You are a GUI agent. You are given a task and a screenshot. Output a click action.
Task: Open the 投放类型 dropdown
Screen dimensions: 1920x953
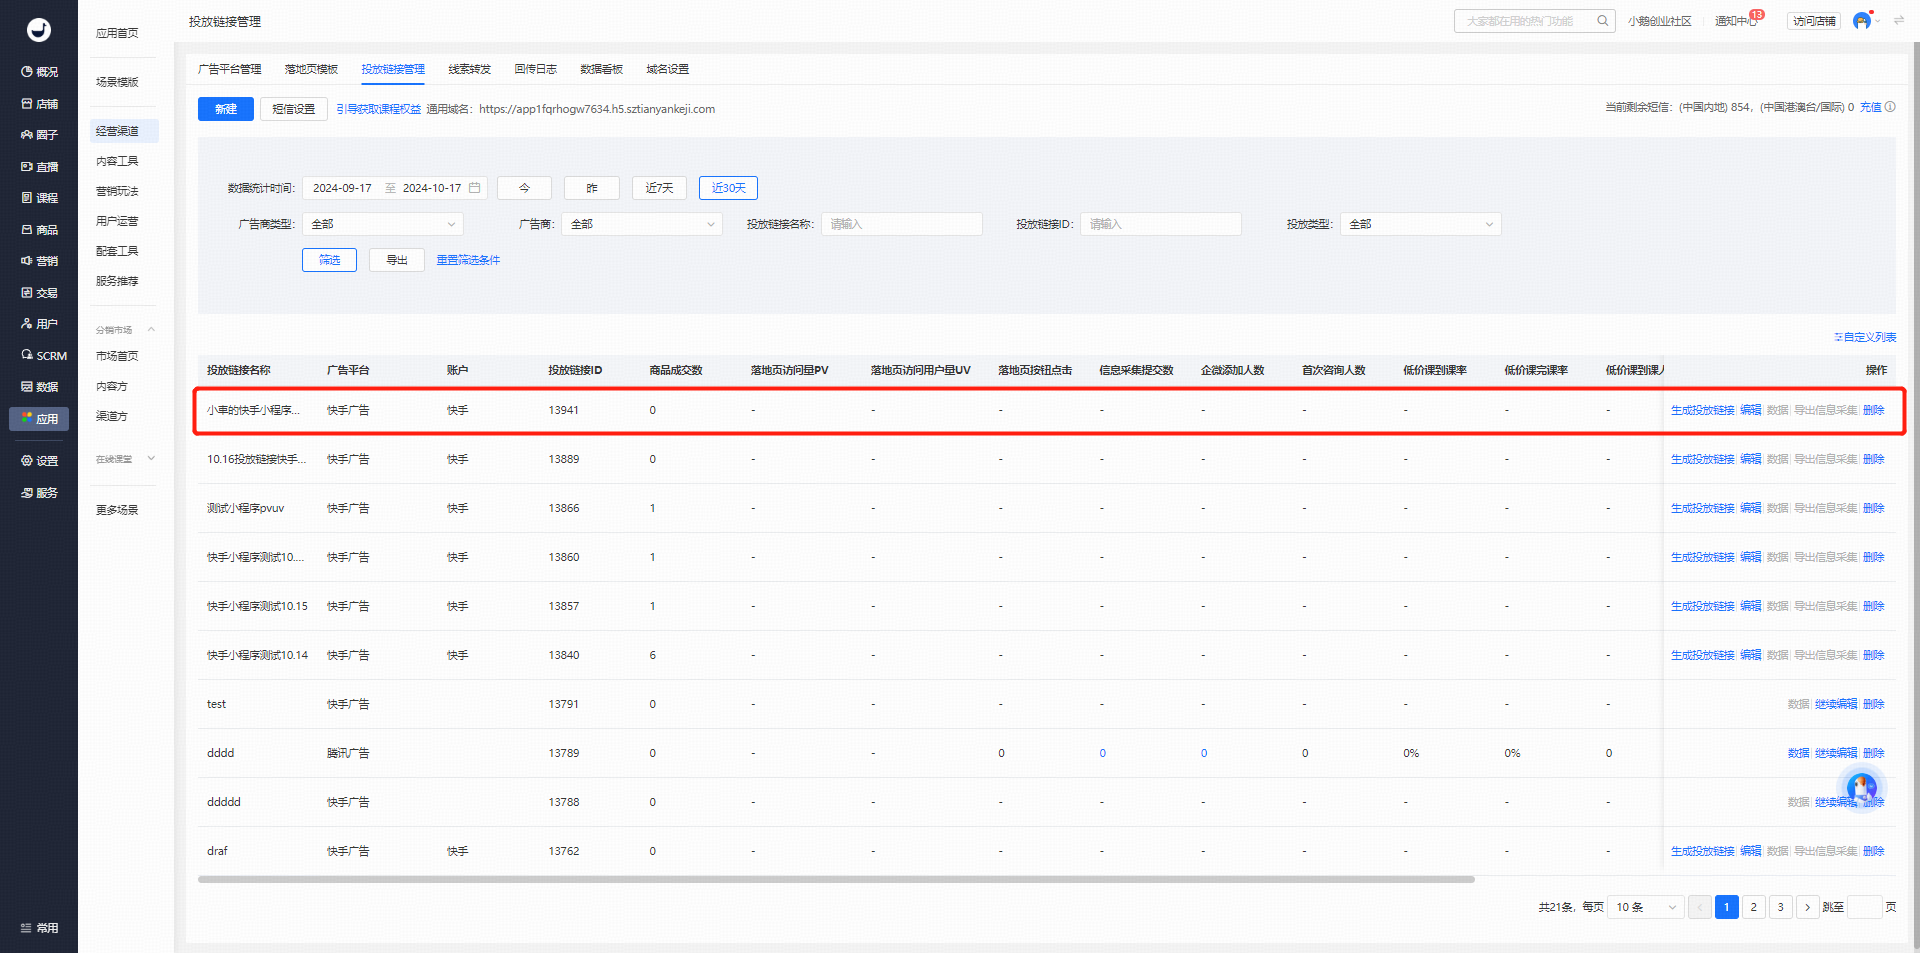click(x=1420, y=224)
